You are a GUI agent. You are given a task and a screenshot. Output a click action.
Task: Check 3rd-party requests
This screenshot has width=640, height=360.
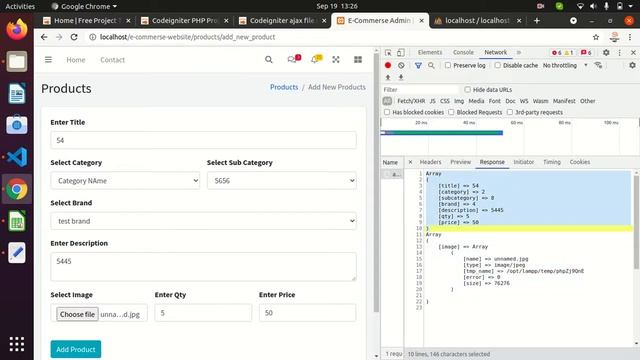510,112
